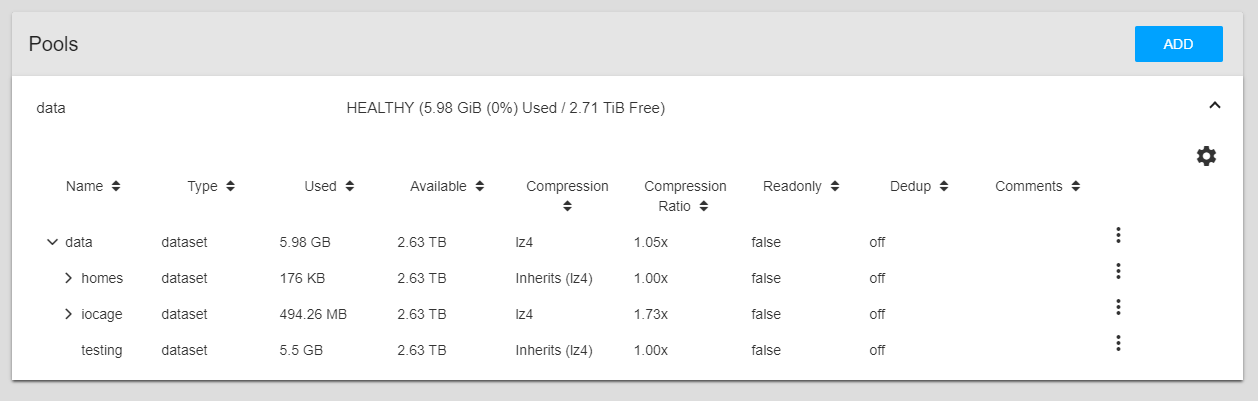Screen dimensions: 1258x401
Task: Expand the iocage dataset row
Action: point(69,314)
